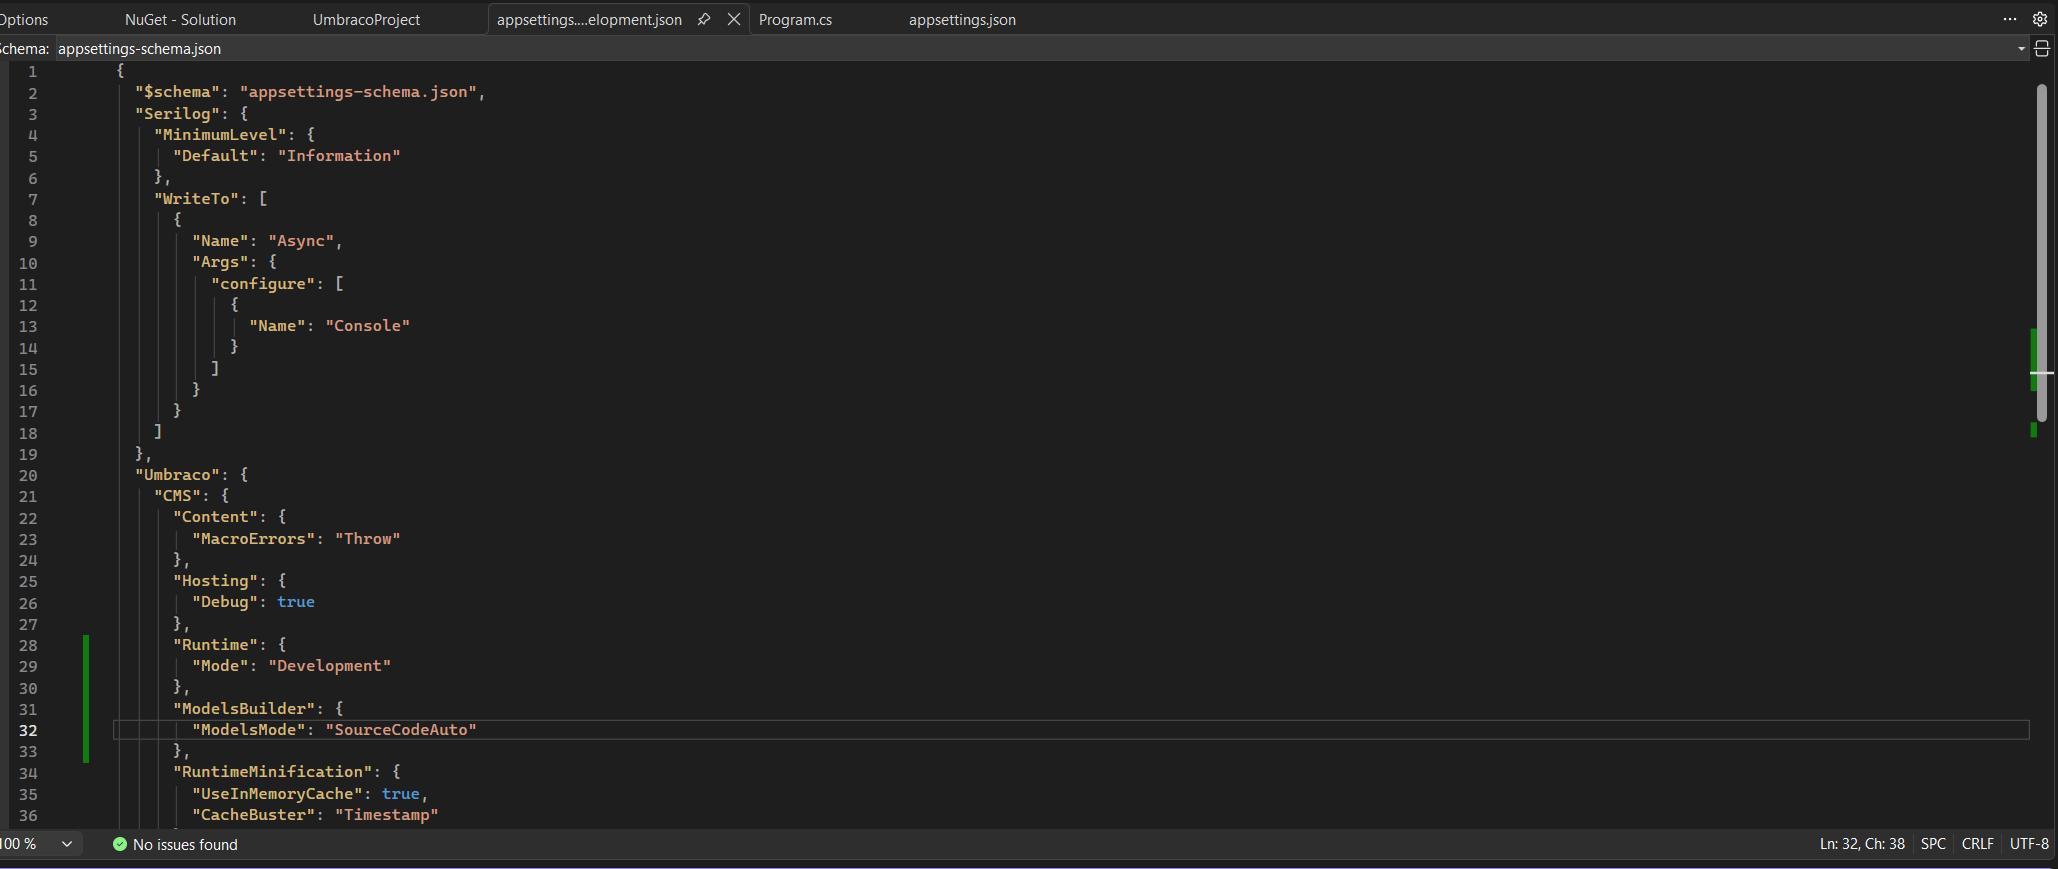This screenshot has height=869, width=2058.
Task: Change CRLF line ending setting
Action: 1977,844
